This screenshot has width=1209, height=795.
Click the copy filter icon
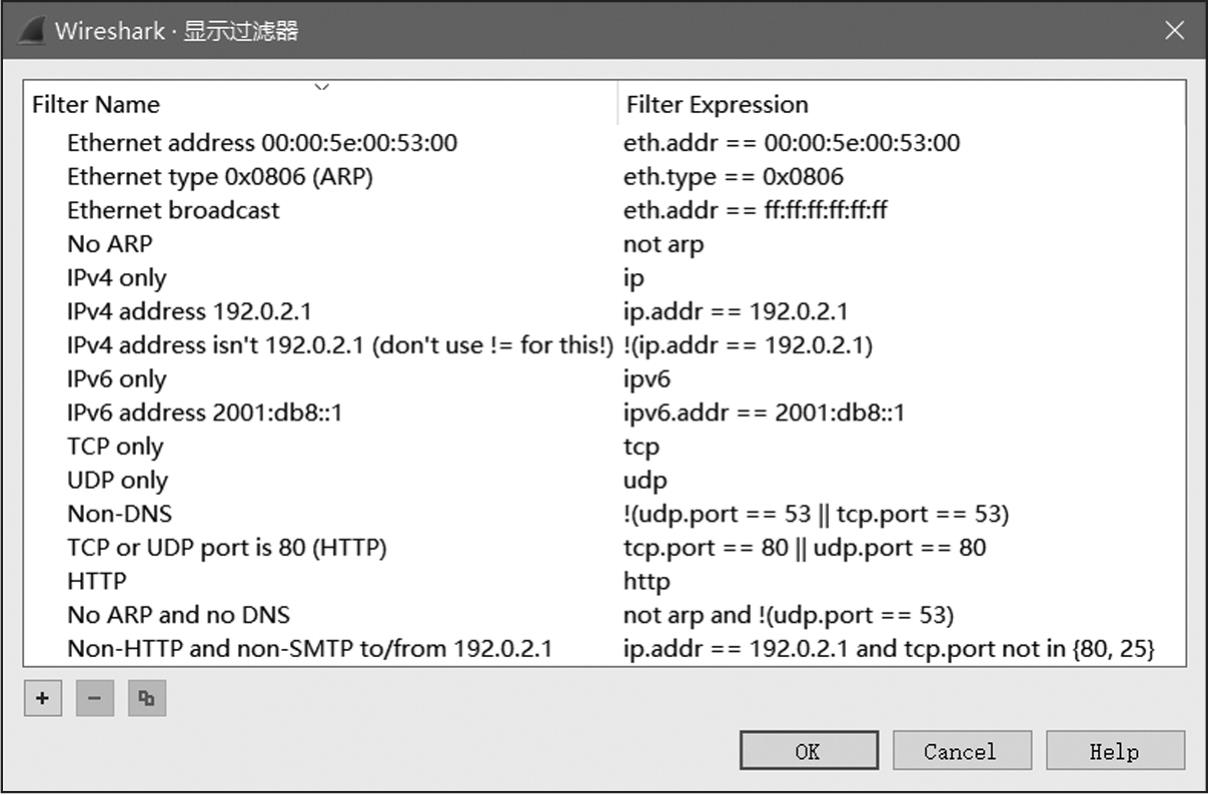pyautogui.click(x=147, y=698)
